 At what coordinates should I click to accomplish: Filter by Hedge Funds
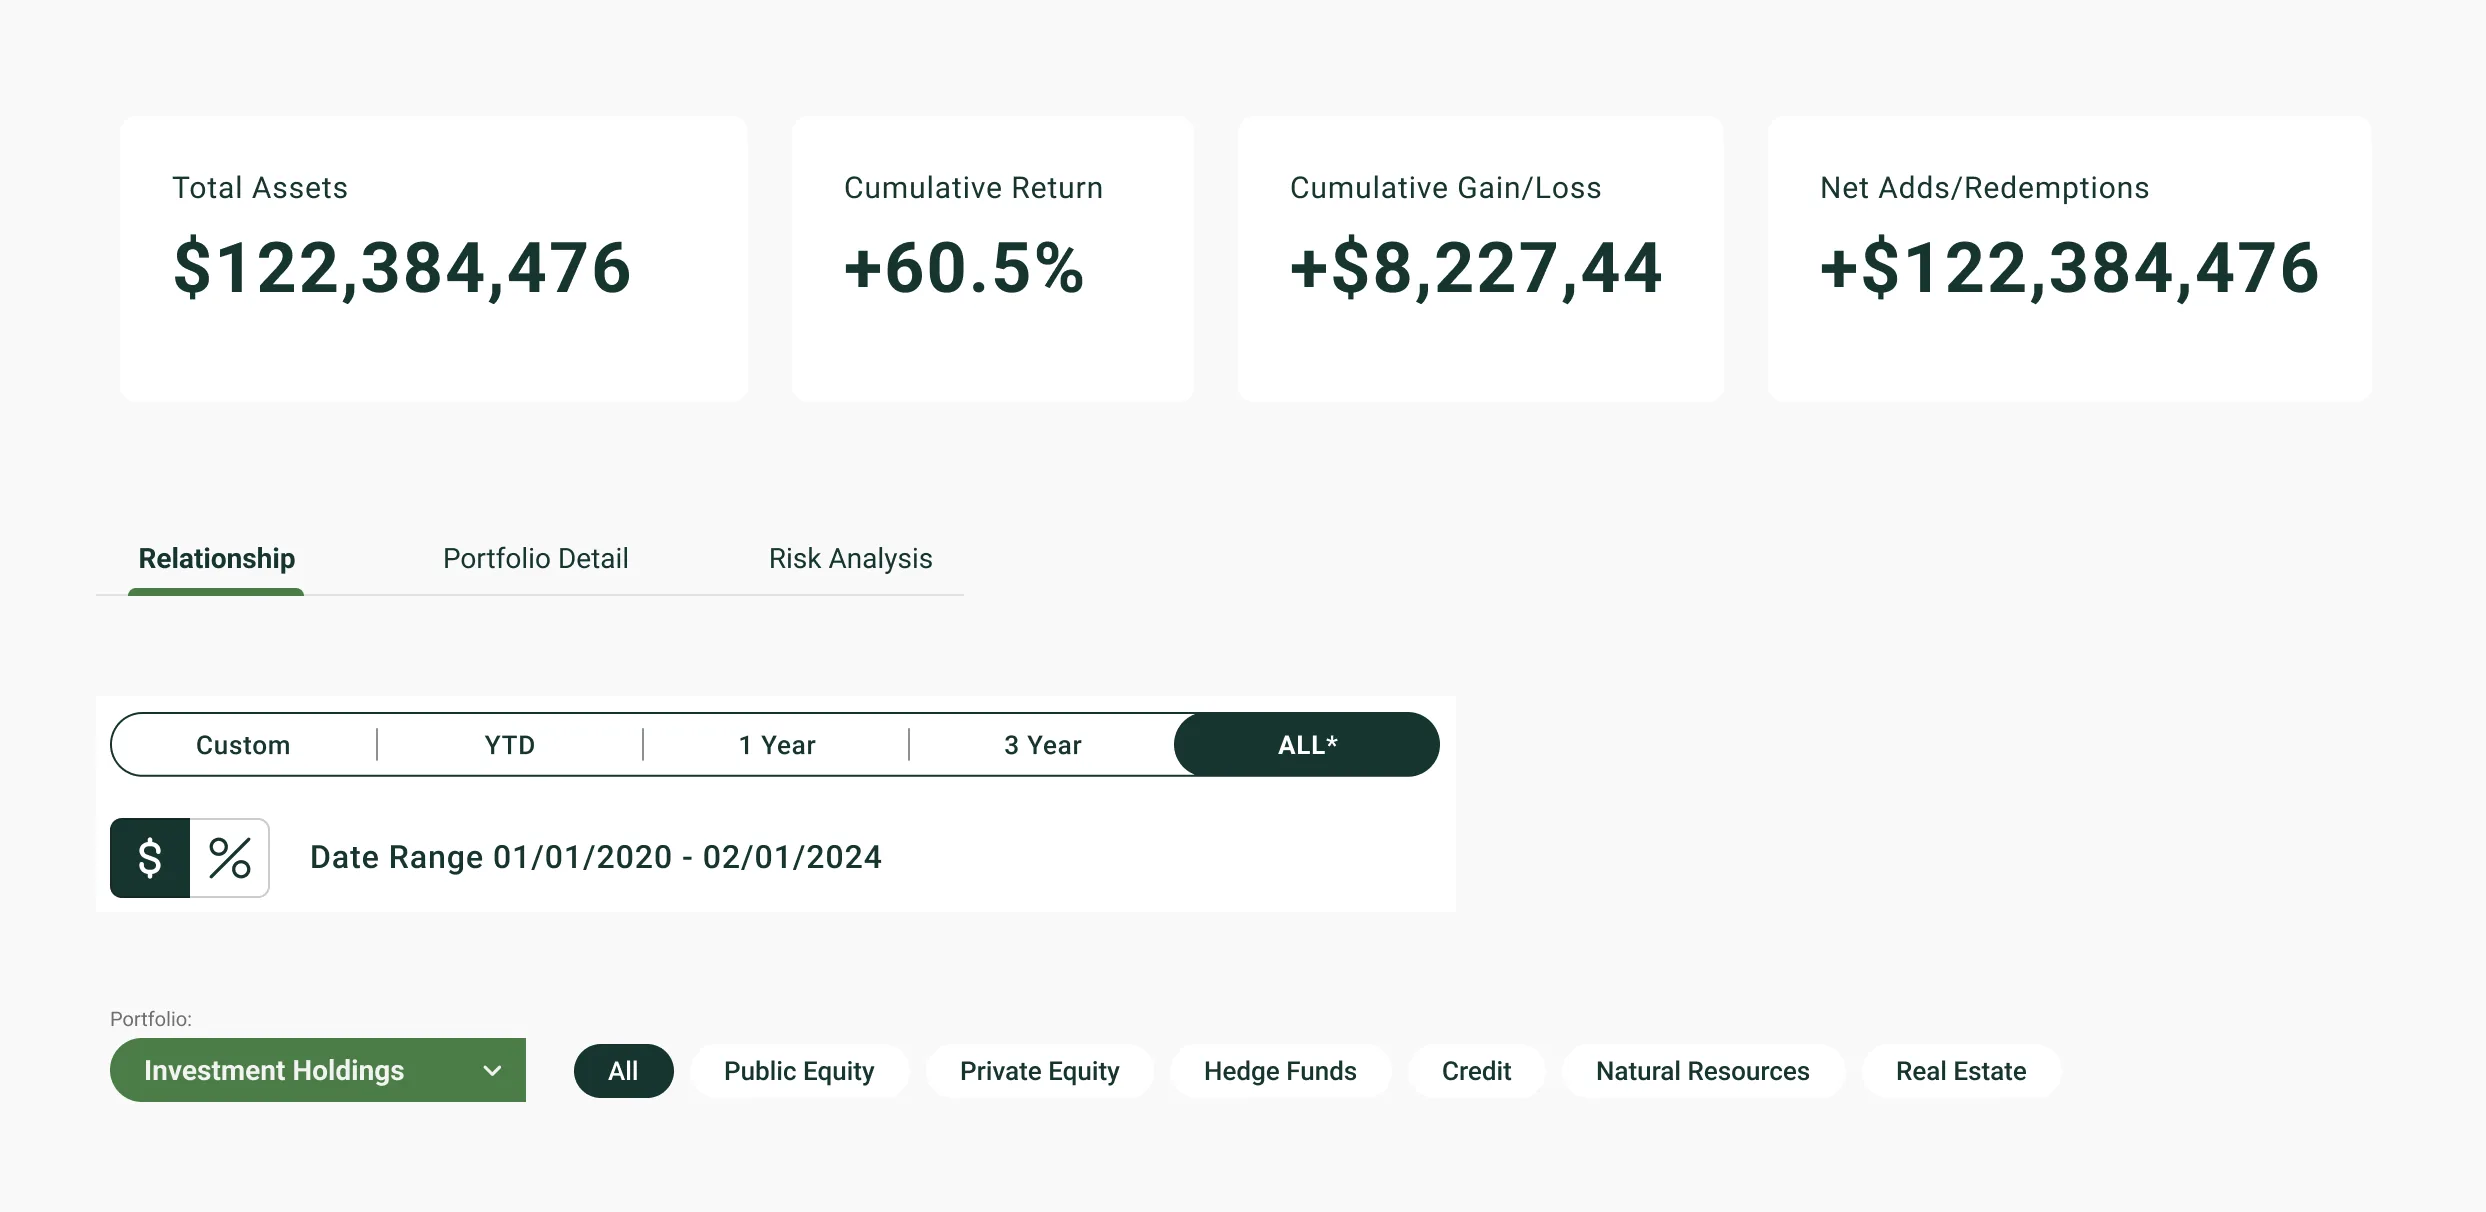1280,1071
